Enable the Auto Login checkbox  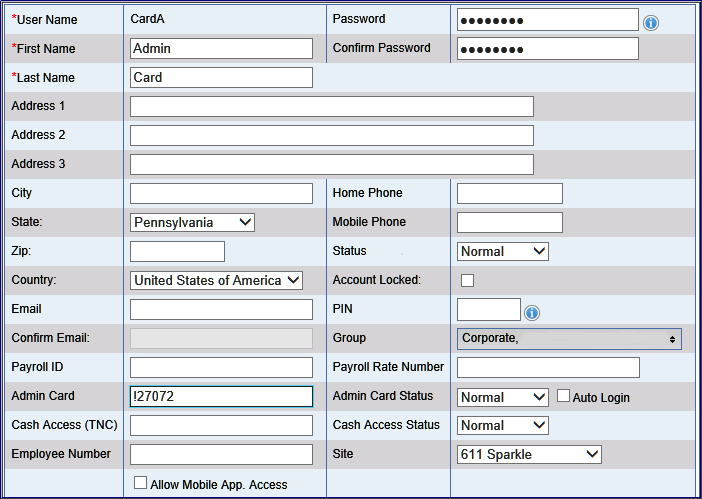pos(563,396)
